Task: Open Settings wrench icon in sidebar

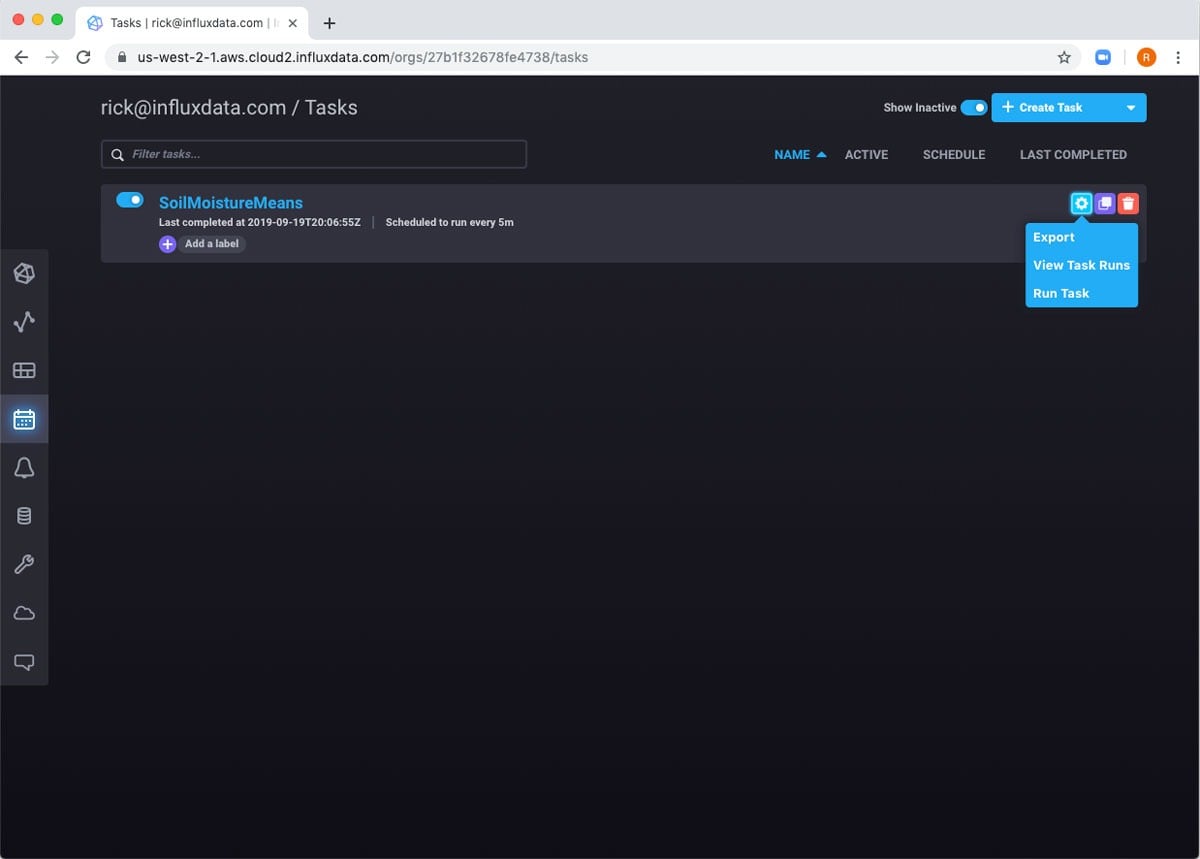Action: click(24, 565)
